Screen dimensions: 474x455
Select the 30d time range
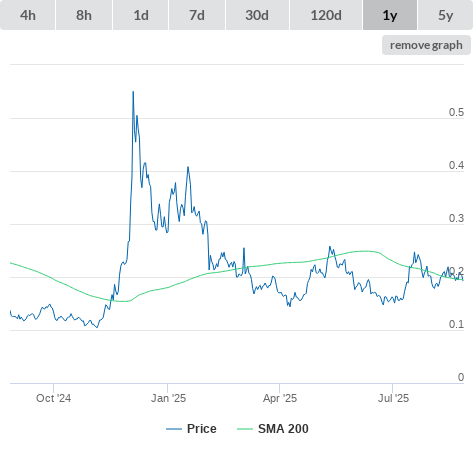[x=257, y=15]
